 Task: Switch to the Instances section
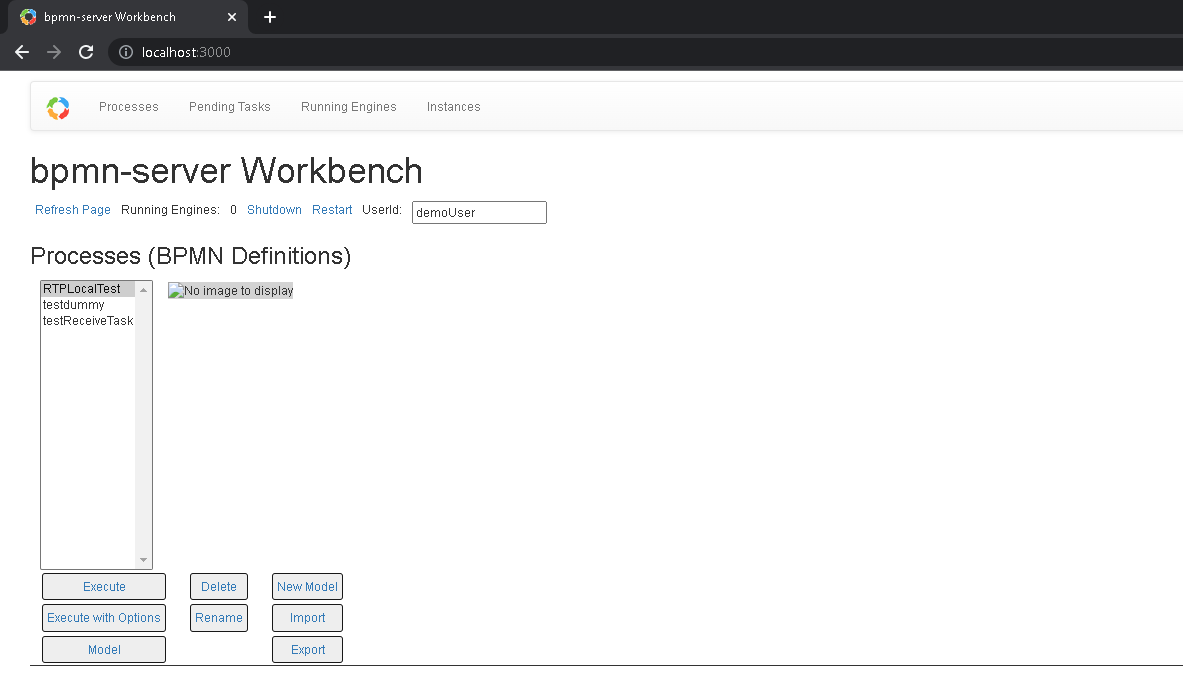pyautogui.click(x=453, y=107)
